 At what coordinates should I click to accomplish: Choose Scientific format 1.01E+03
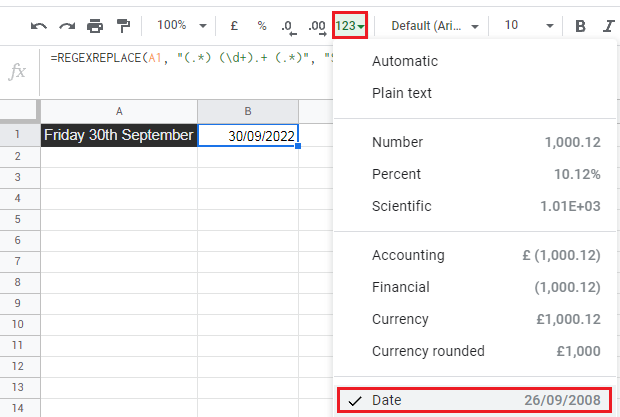(x=475, y=206)
